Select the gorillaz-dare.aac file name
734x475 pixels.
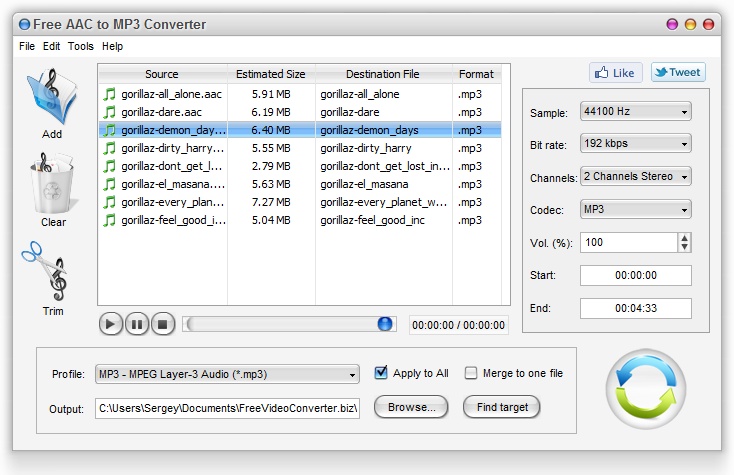(161, 112)
